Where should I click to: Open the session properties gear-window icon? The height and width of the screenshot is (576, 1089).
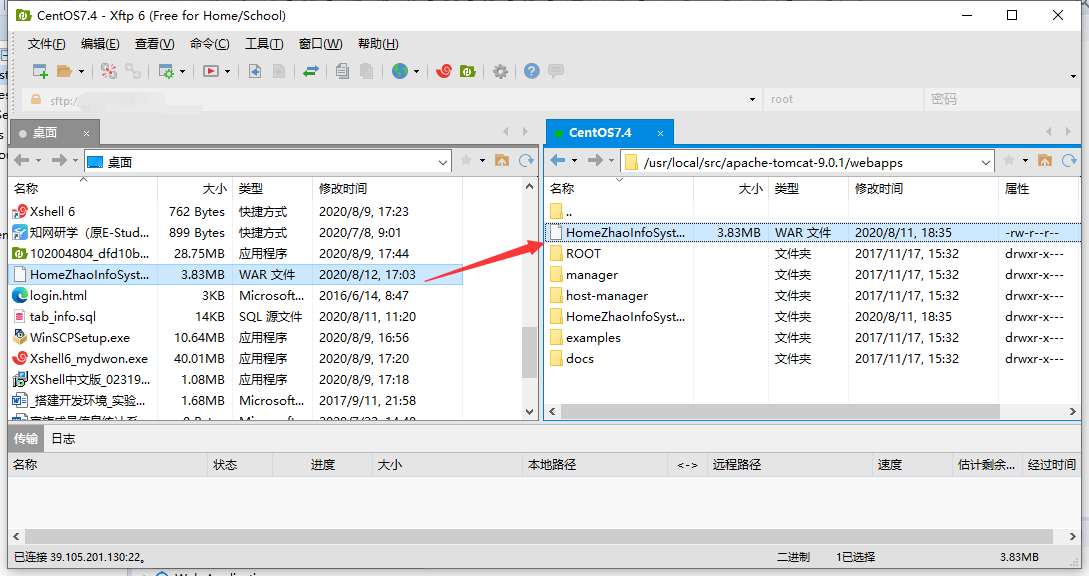point(166,71)
